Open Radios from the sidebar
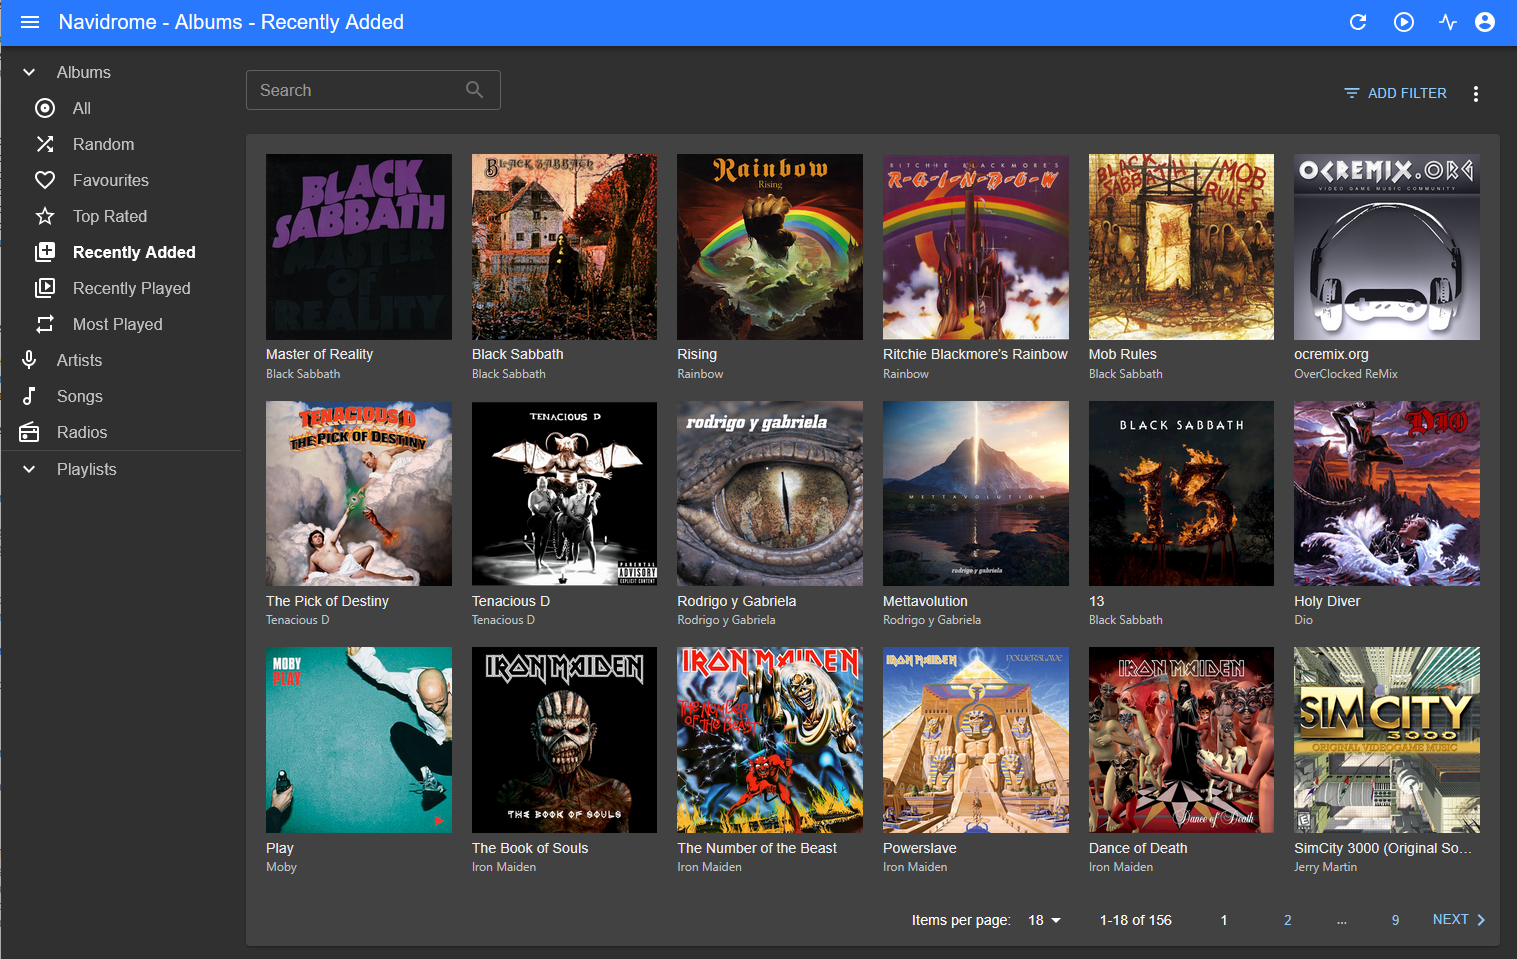This screenshot has width=1517, height=959. 81,432
